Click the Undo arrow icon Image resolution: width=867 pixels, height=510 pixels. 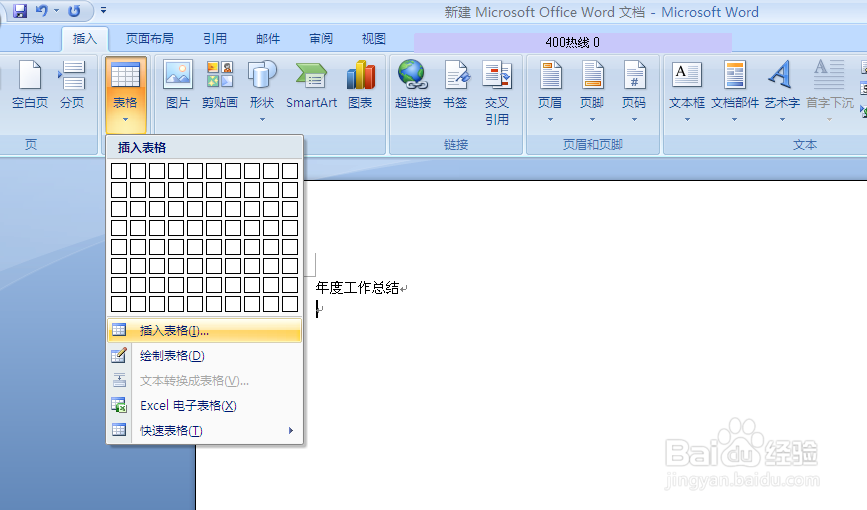coord(42,11)
